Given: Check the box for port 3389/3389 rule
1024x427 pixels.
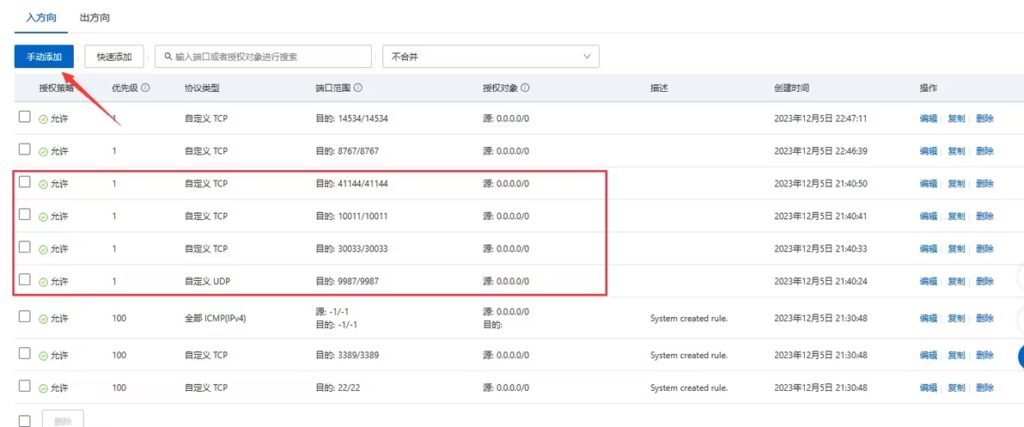Looking at the screenshot, I should point(25,353).
